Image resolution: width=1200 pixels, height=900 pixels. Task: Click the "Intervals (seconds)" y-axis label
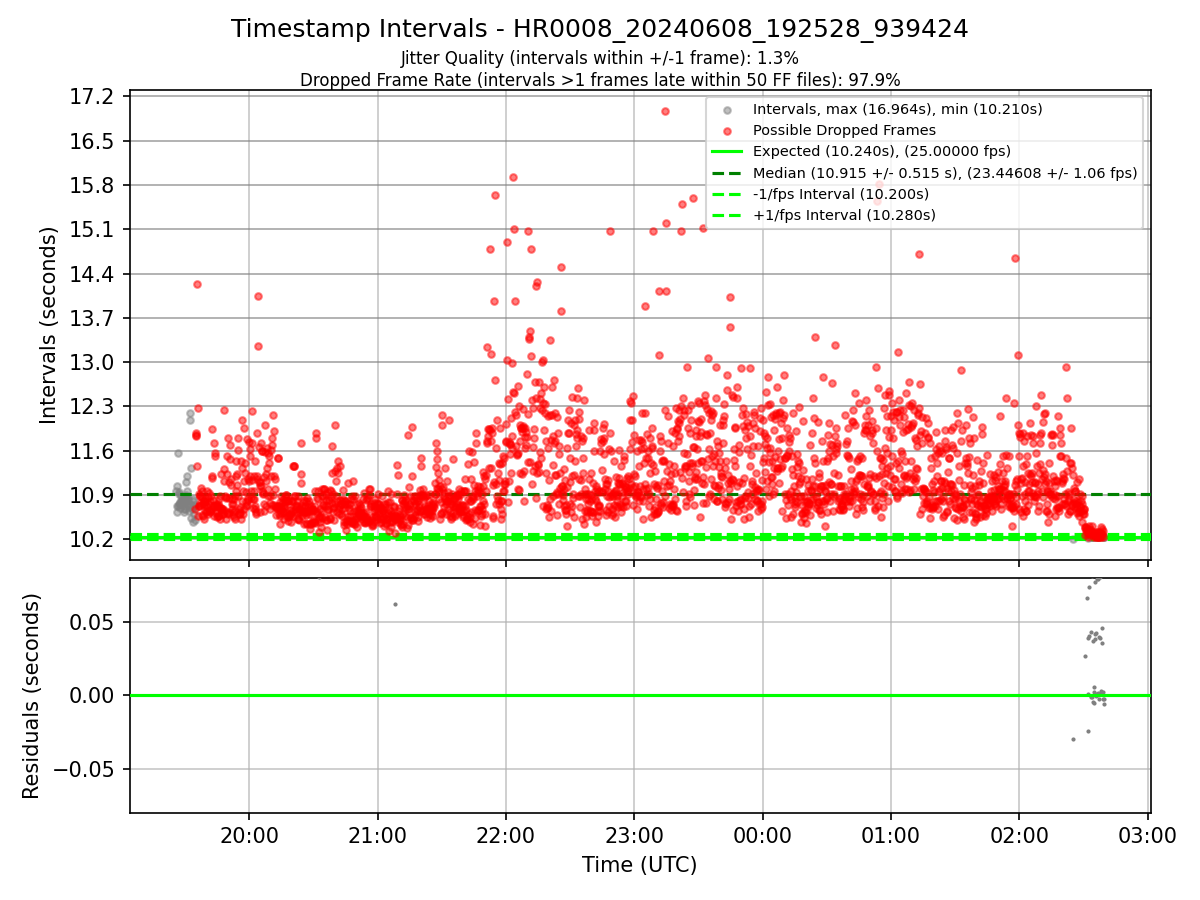49,325
